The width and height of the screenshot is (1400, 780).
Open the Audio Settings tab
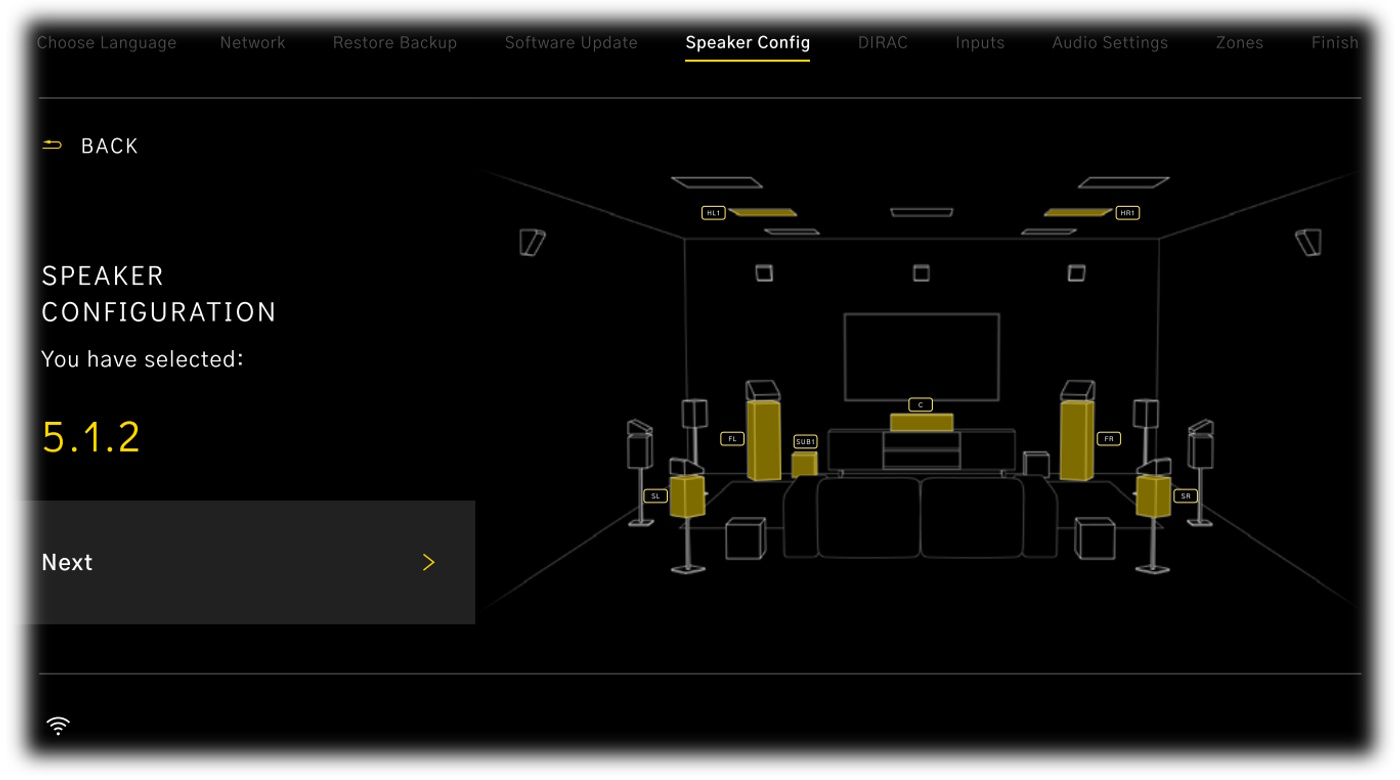click(x=1110, y=43)
